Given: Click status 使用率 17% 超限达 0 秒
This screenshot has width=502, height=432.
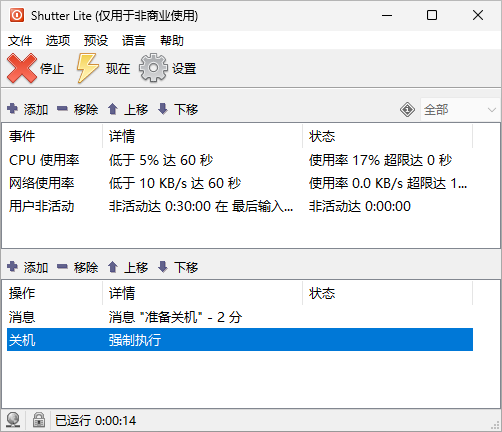Looking at the screenshot, I should click(x=381, y=160).
